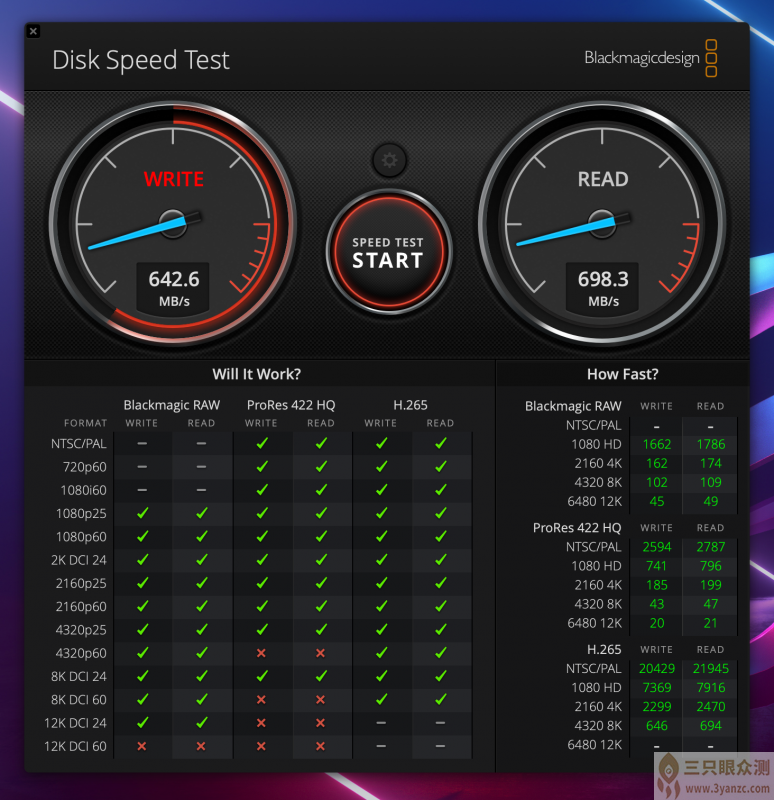Click the Disk Speed Test title
Viewport: 774px width, 800px height.
141,60
